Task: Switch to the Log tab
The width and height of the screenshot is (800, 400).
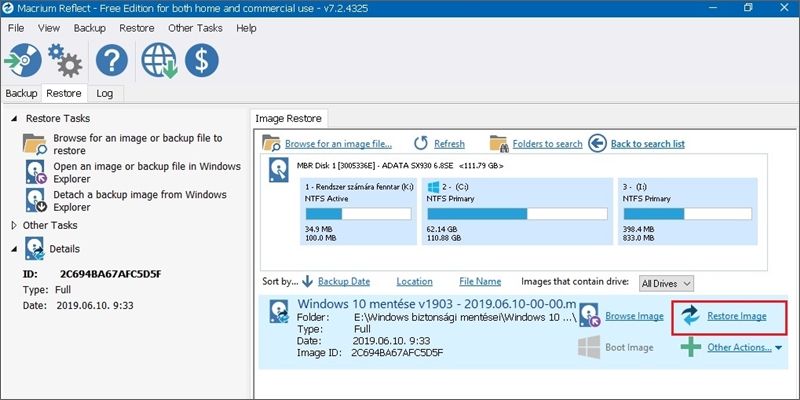Action: click(104, 93)
